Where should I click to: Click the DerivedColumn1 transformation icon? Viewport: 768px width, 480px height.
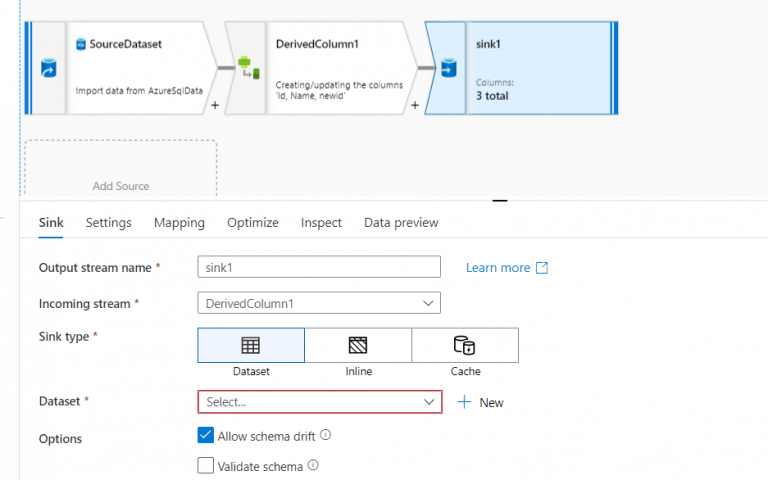coord(245,68)
